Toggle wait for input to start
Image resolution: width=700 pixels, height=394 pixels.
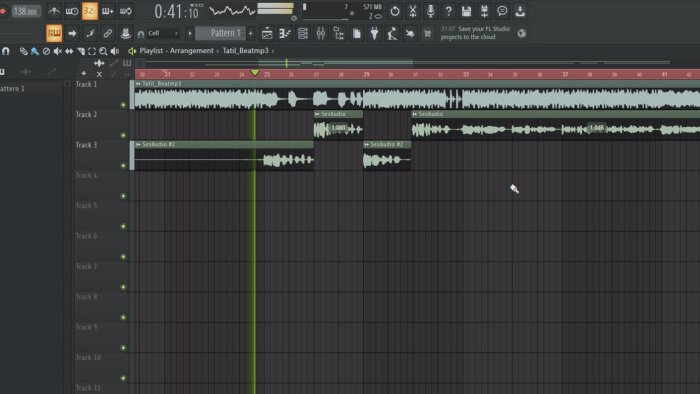[x=72, y=11]
